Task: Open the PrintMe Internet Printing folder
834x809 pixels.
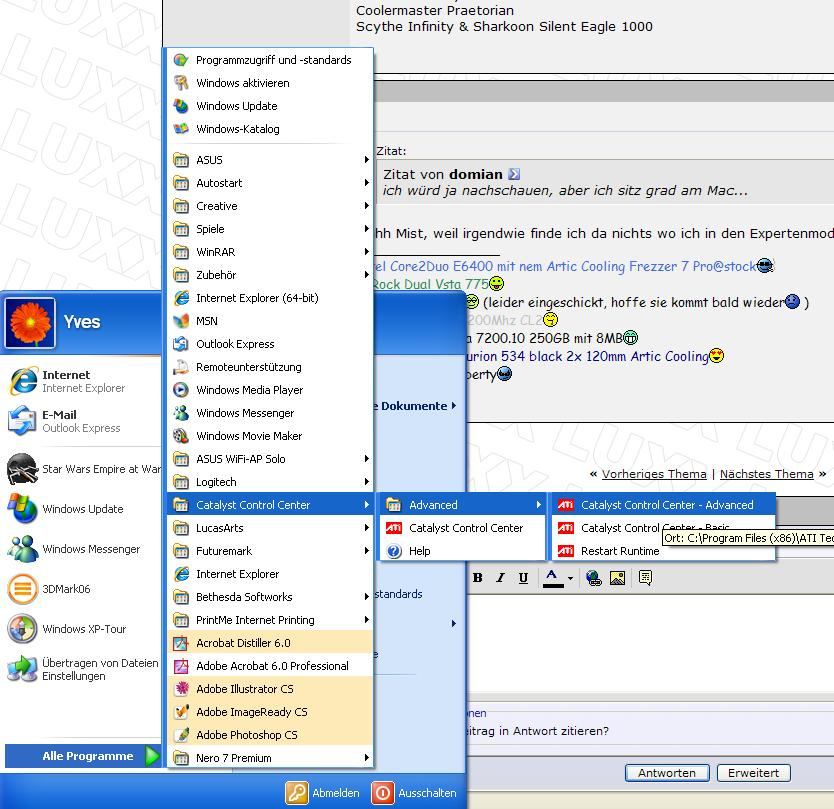Action: [x=270, y=620]
